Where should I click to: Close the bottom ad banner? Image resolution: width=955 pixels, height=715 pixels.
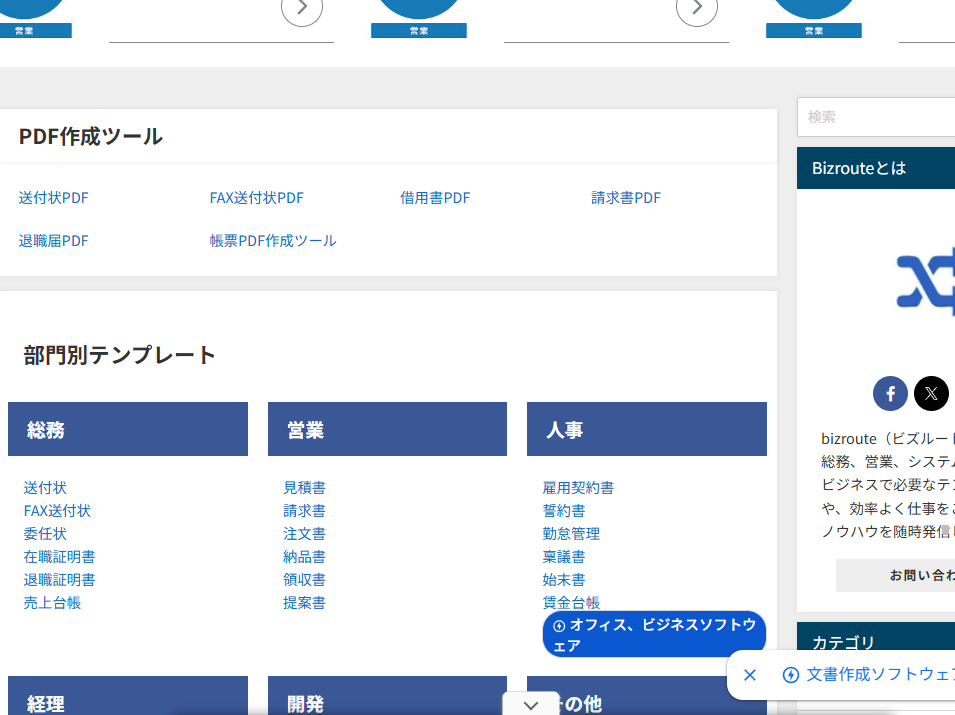point(750,675)
